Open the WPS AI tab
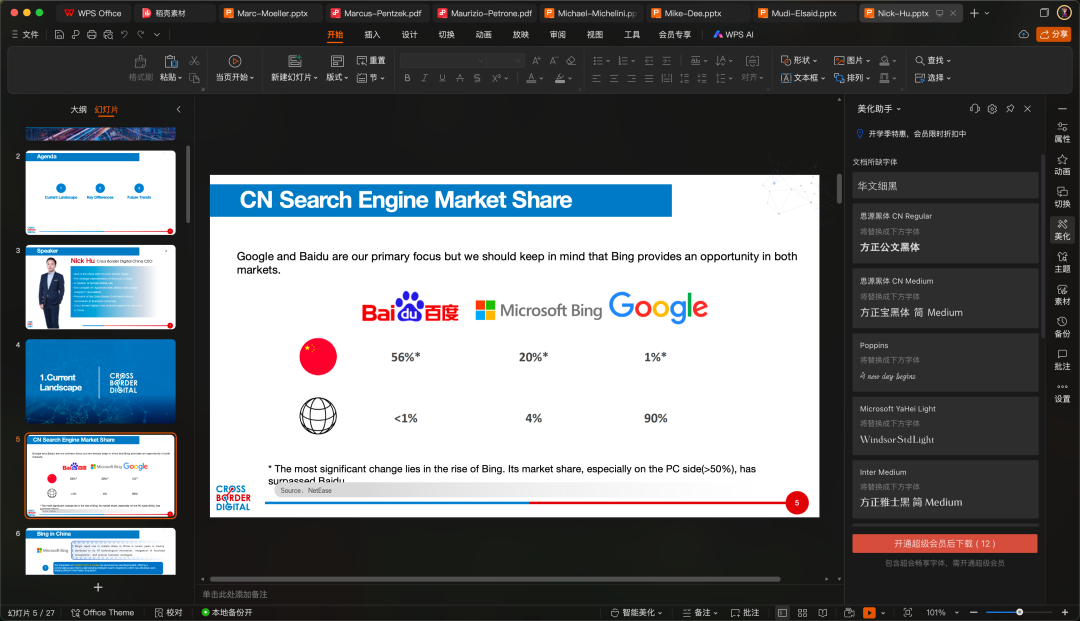Screen dimensions: 1080x621 point(734,34)
